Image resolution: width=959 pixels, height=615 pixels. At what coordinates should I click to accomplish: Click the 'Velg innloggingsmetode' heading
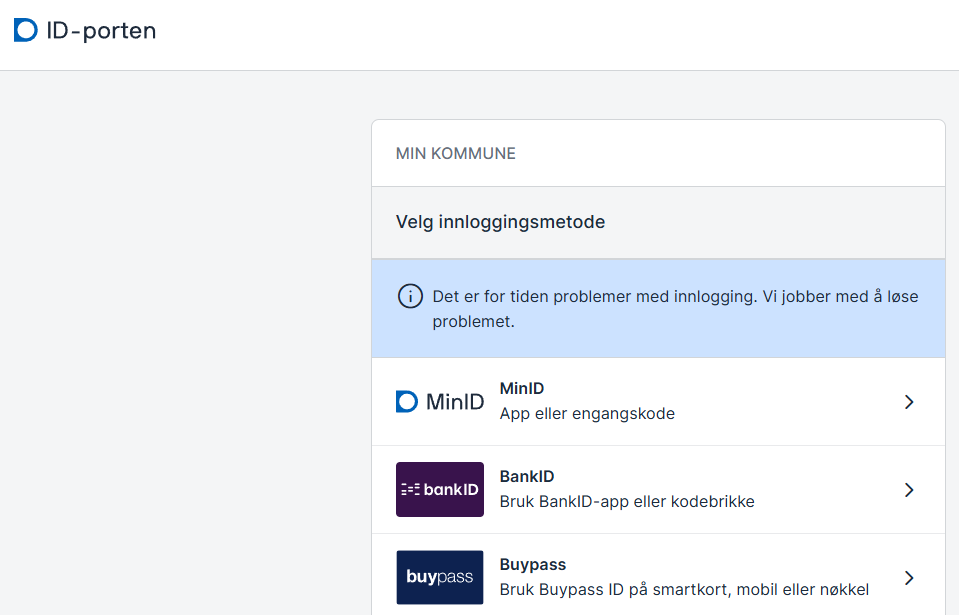500,222
